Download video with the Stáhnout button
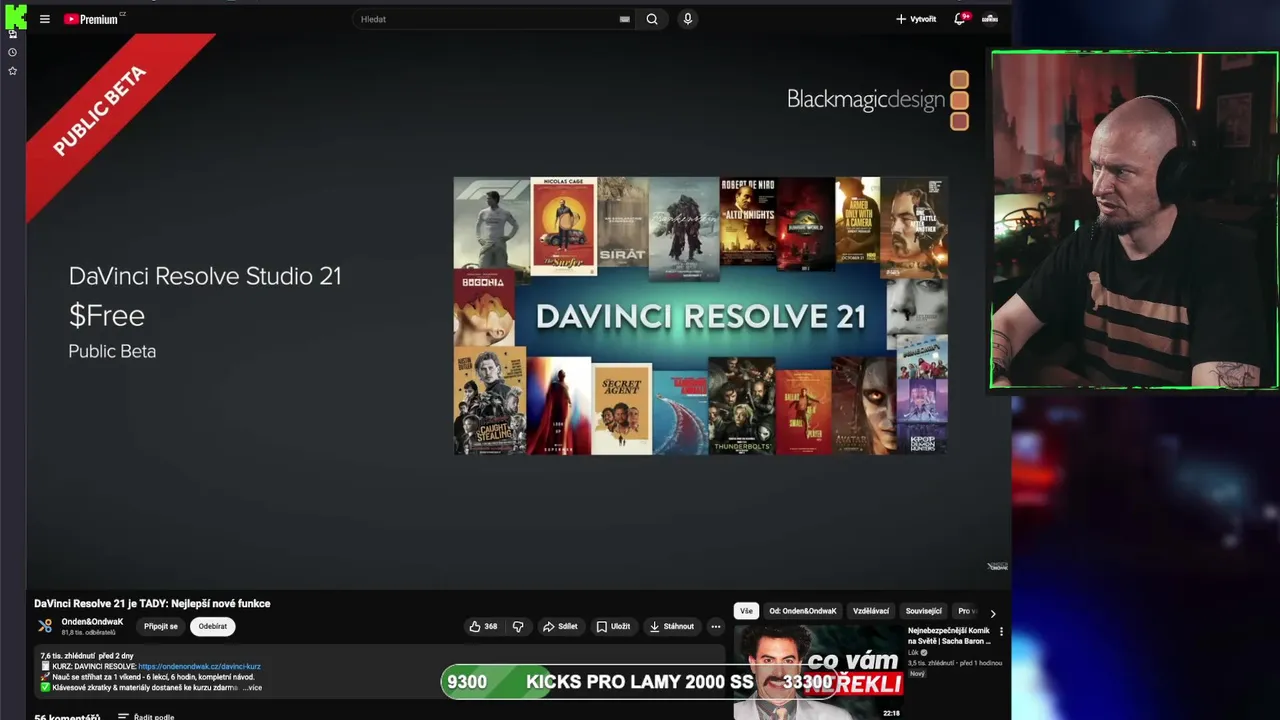The image size is (1280, 720). click(x=671, y=626)
